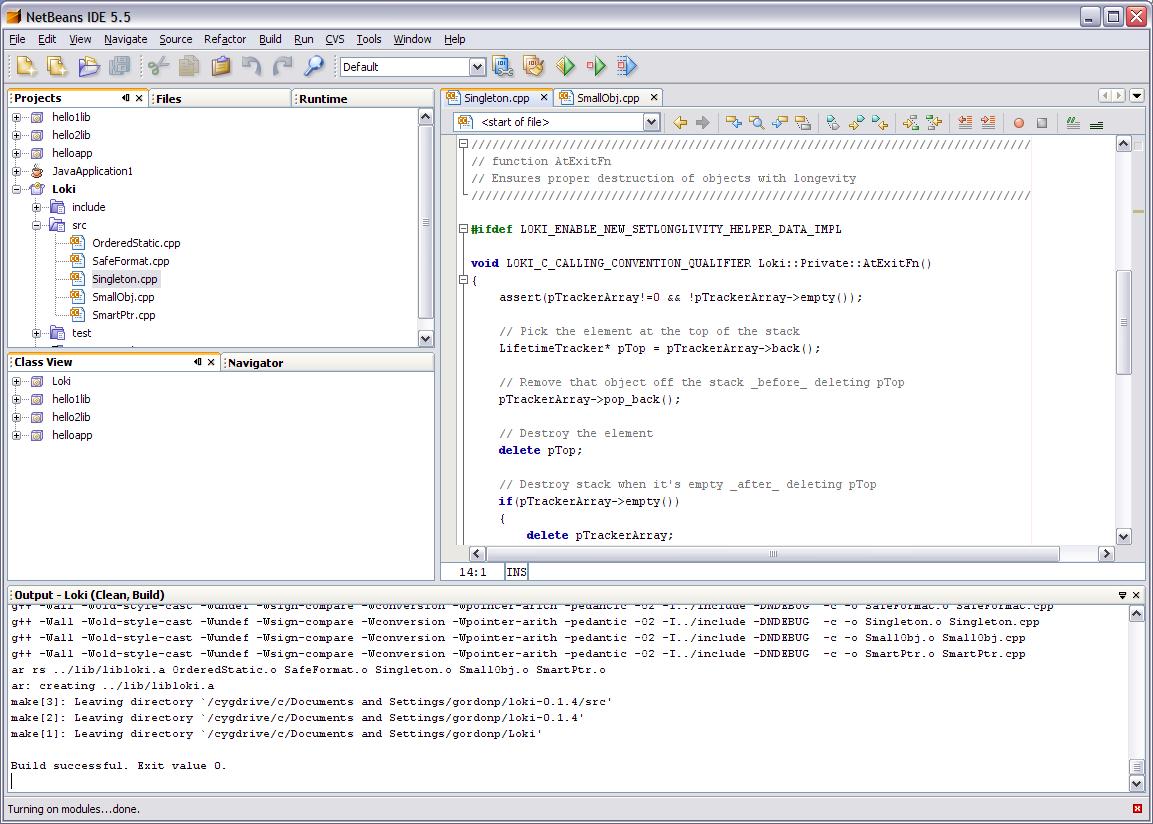Start macro recording with red circle
The image size is (1153, 824).
1018,123
